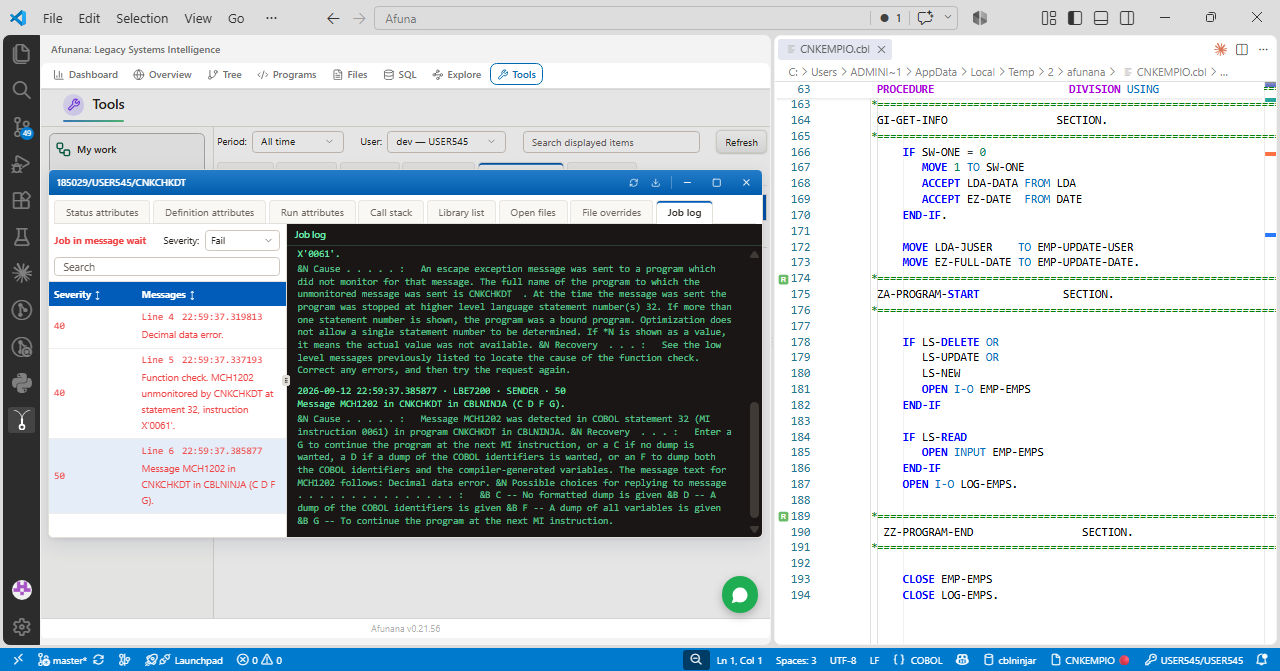Go forward using the navigation arrow
Image resolution: width=1280 pixels, height=671 pixels.
pos(360,18)
